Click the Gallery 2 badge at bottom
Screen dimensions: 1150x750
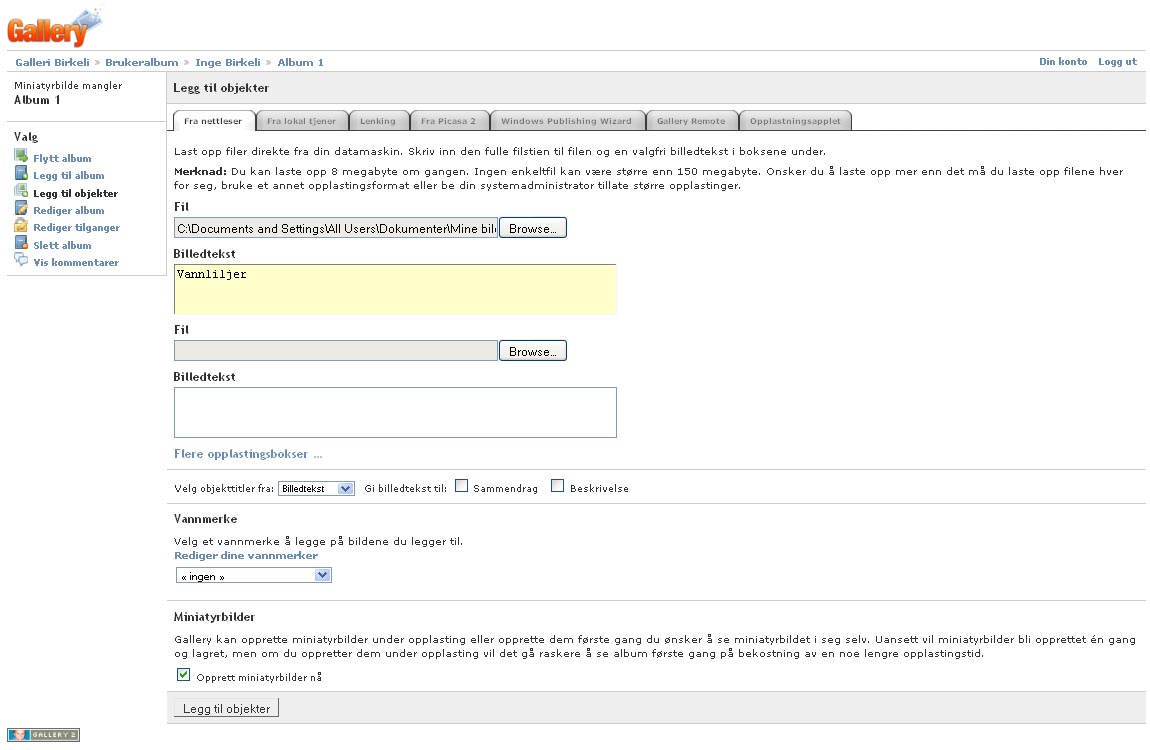pyautogui.click(x=43, y=735)
